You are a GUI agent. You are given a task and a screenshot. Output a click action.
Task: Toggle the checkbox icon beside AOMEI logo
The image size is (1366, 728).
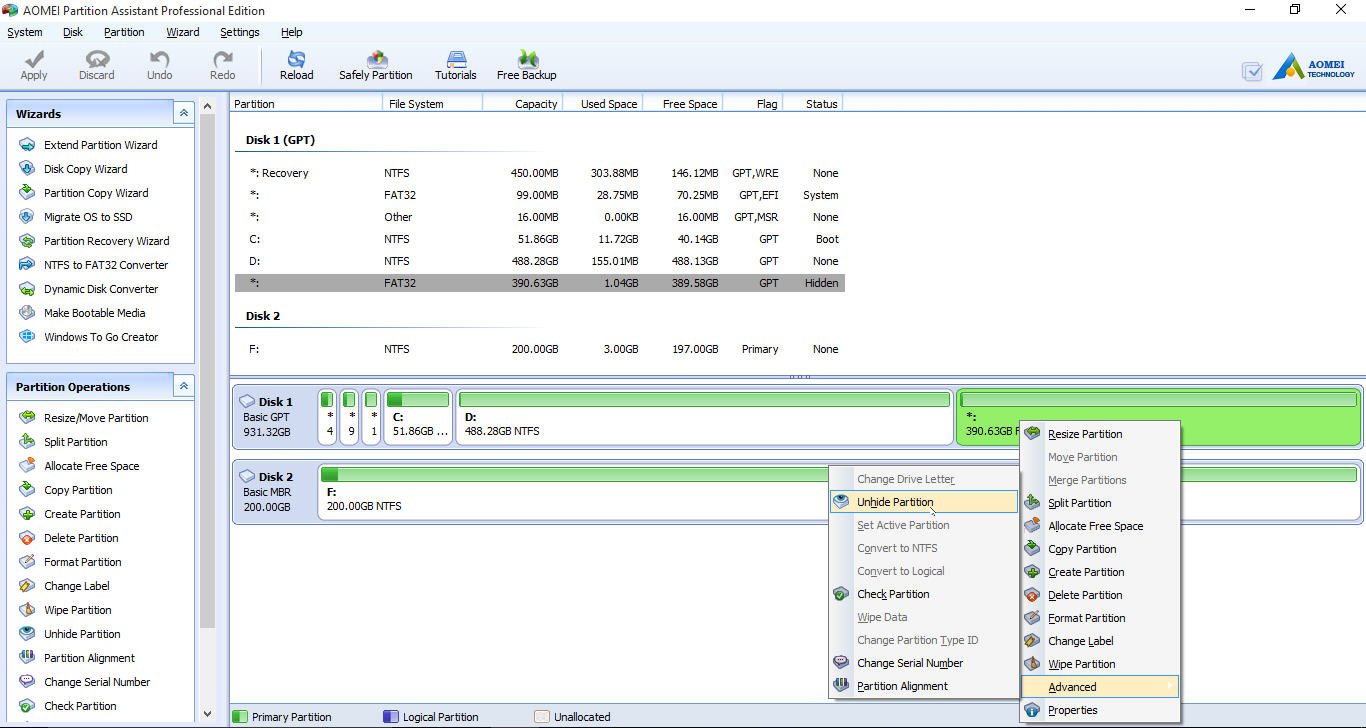point(1251,71)
